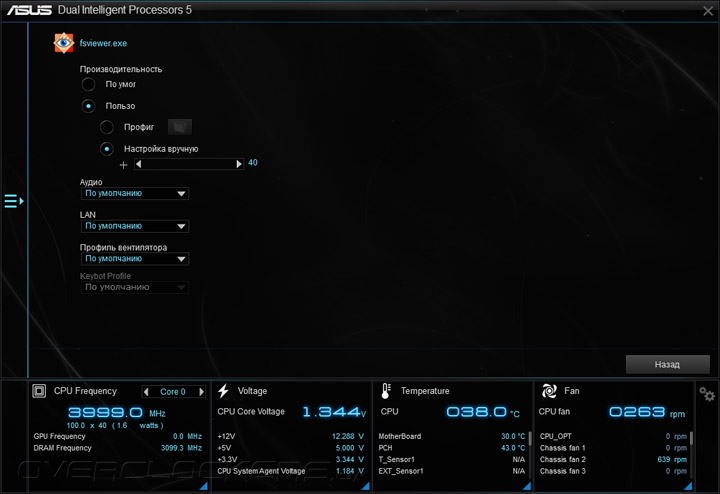Open the Аудио dropdown

pyautogui.click(x=135, y=194)
